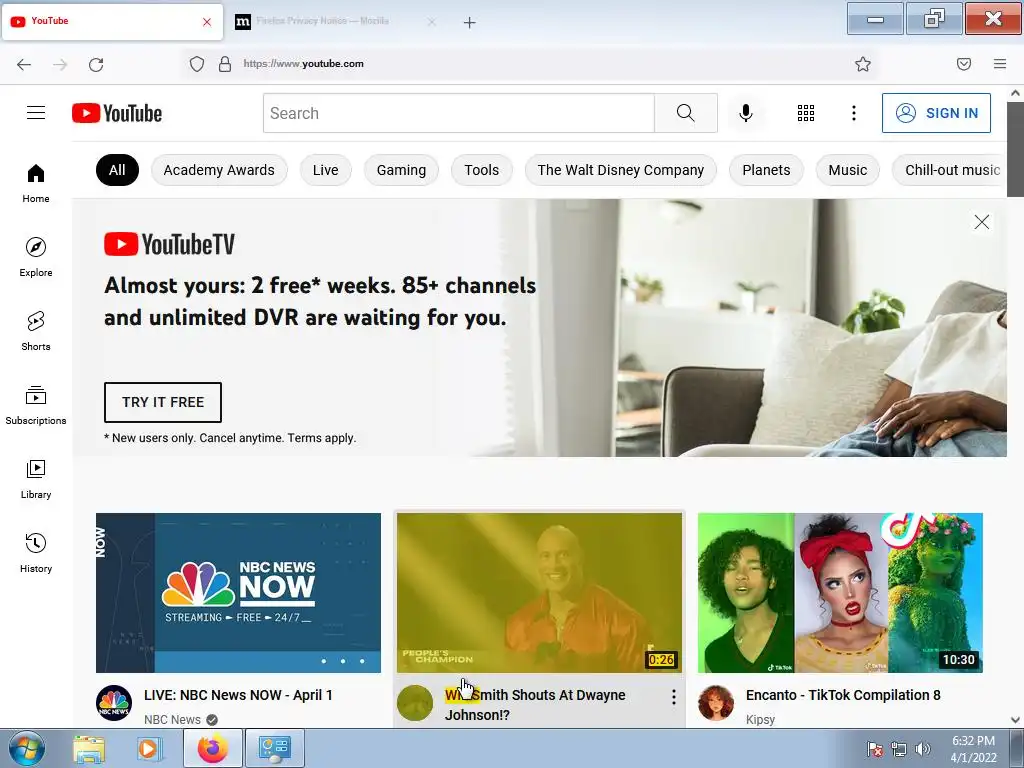Open the Windows Start menu
The width and height of the screenshot is (1024, 768).
[x=26, y=748]
